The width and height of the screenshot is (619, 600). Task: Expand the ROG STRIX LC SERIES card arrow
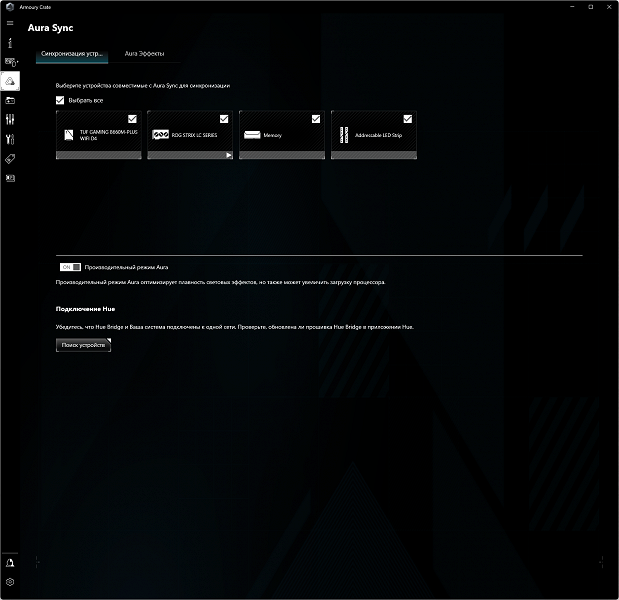(x=229, y=155)
